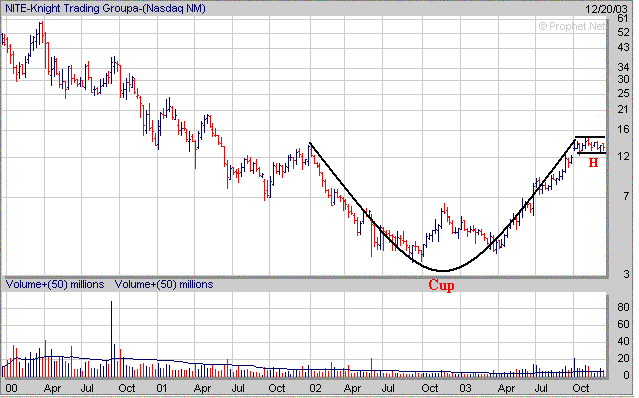The height and width of the screenshot is (398, 639).
Task: Click price axis label 43
Action: click(623, 48)
